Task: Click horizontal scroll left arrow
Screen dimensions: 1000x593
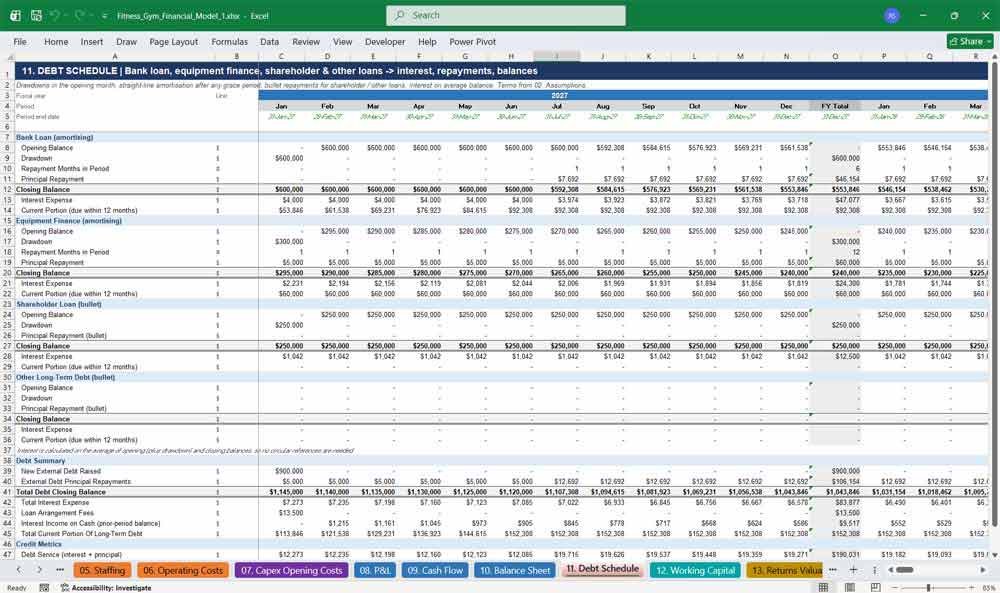Action: pyautogui.click(x=890, y=570)
